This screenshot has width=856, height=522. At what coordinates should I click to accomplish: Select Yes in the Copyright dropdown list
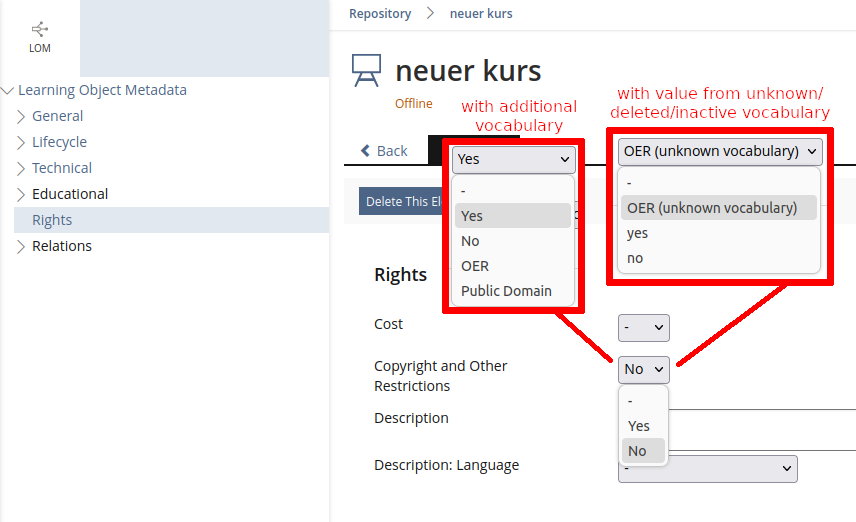pyautogui.click(x=639, y=426)
